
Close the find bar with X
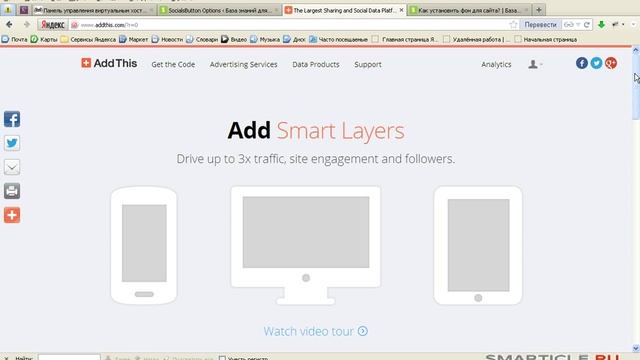tap(6, 358)
